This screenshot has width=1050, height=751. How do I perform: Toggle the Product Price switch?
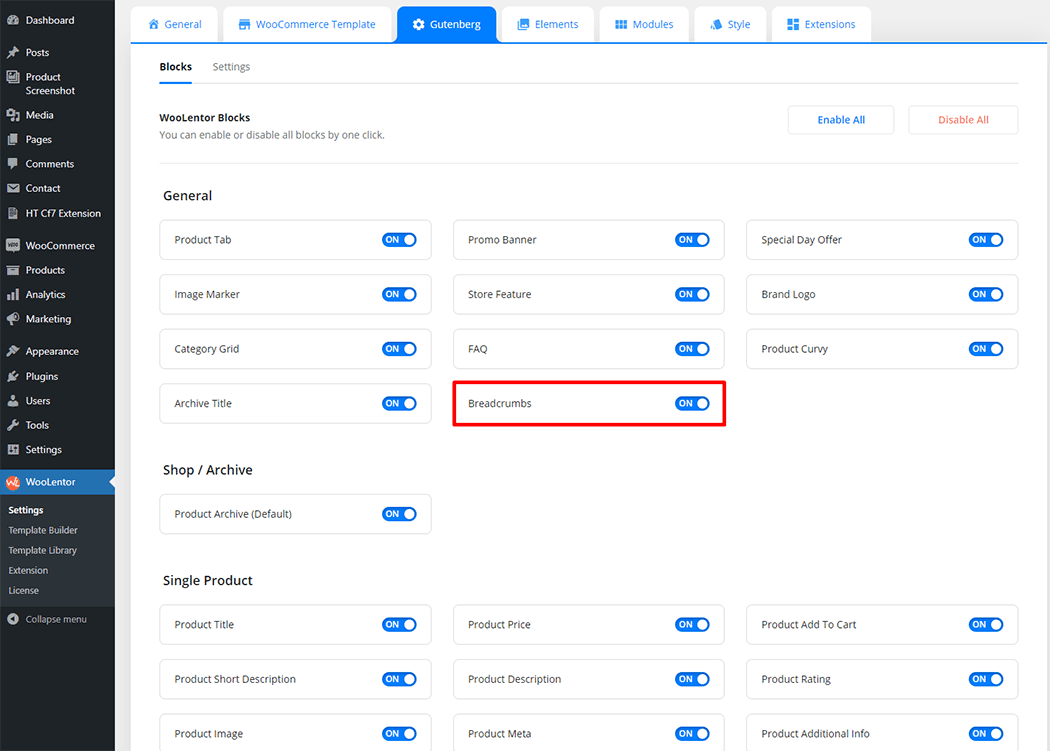[692, 624]
